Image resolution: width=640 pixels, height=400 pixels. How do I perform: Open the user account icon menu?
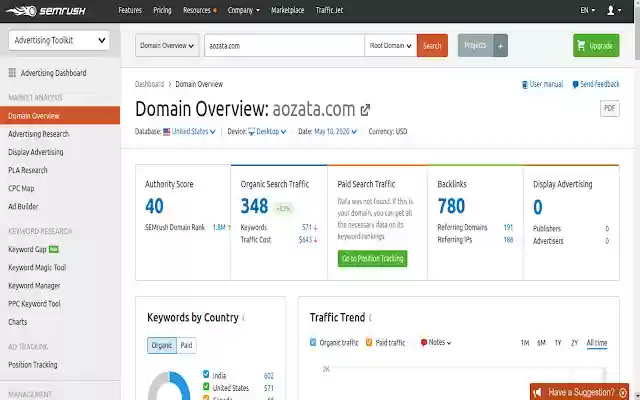[612, 10]
